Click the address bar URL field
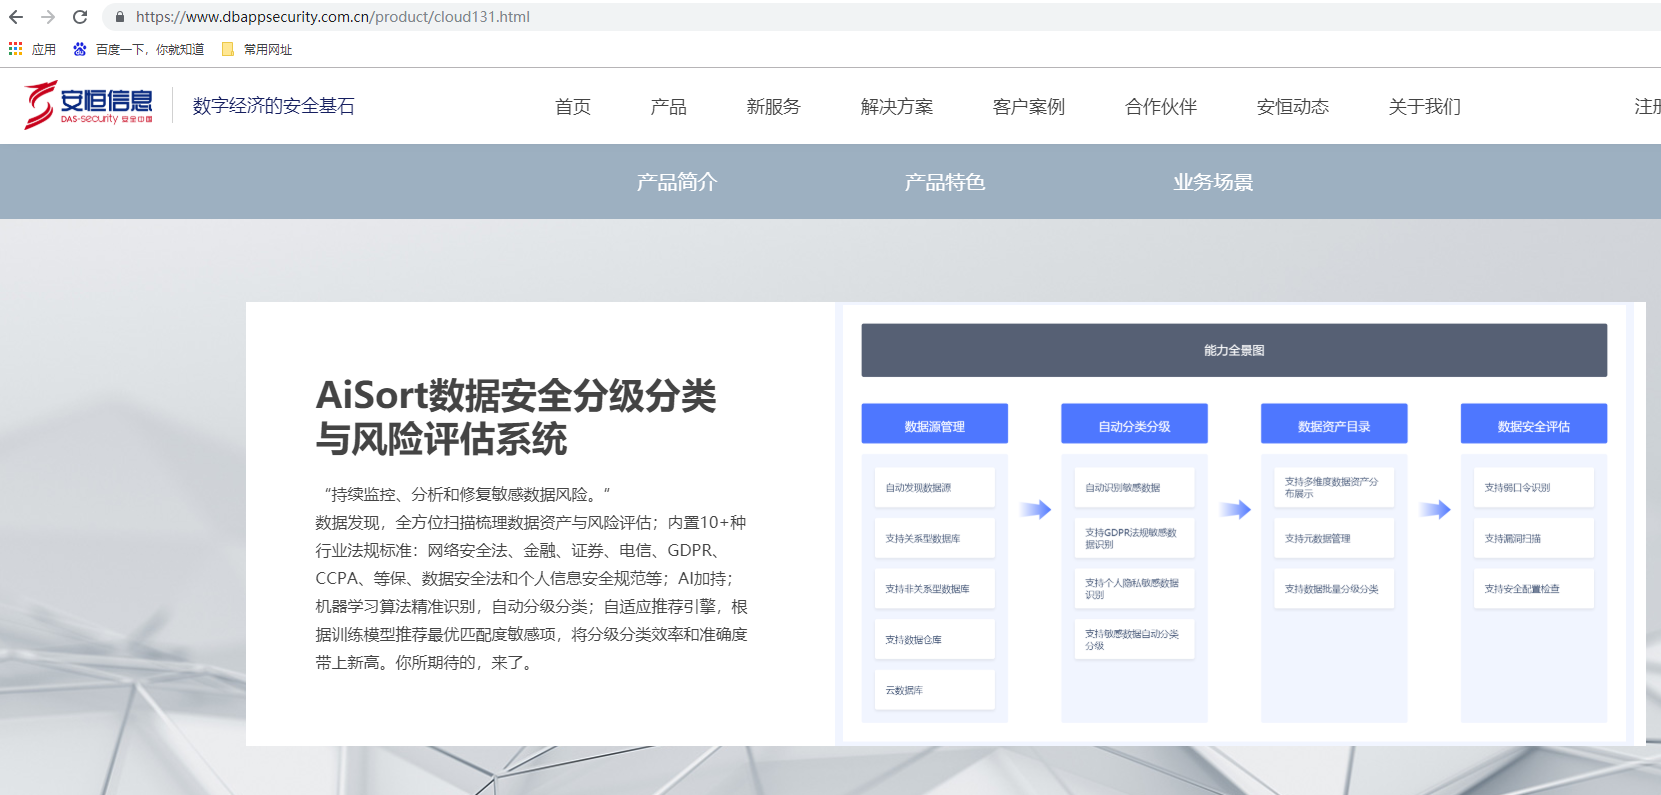Image resolution: width=1661 pixels, height=795 pixels. (x=880, y=17)
